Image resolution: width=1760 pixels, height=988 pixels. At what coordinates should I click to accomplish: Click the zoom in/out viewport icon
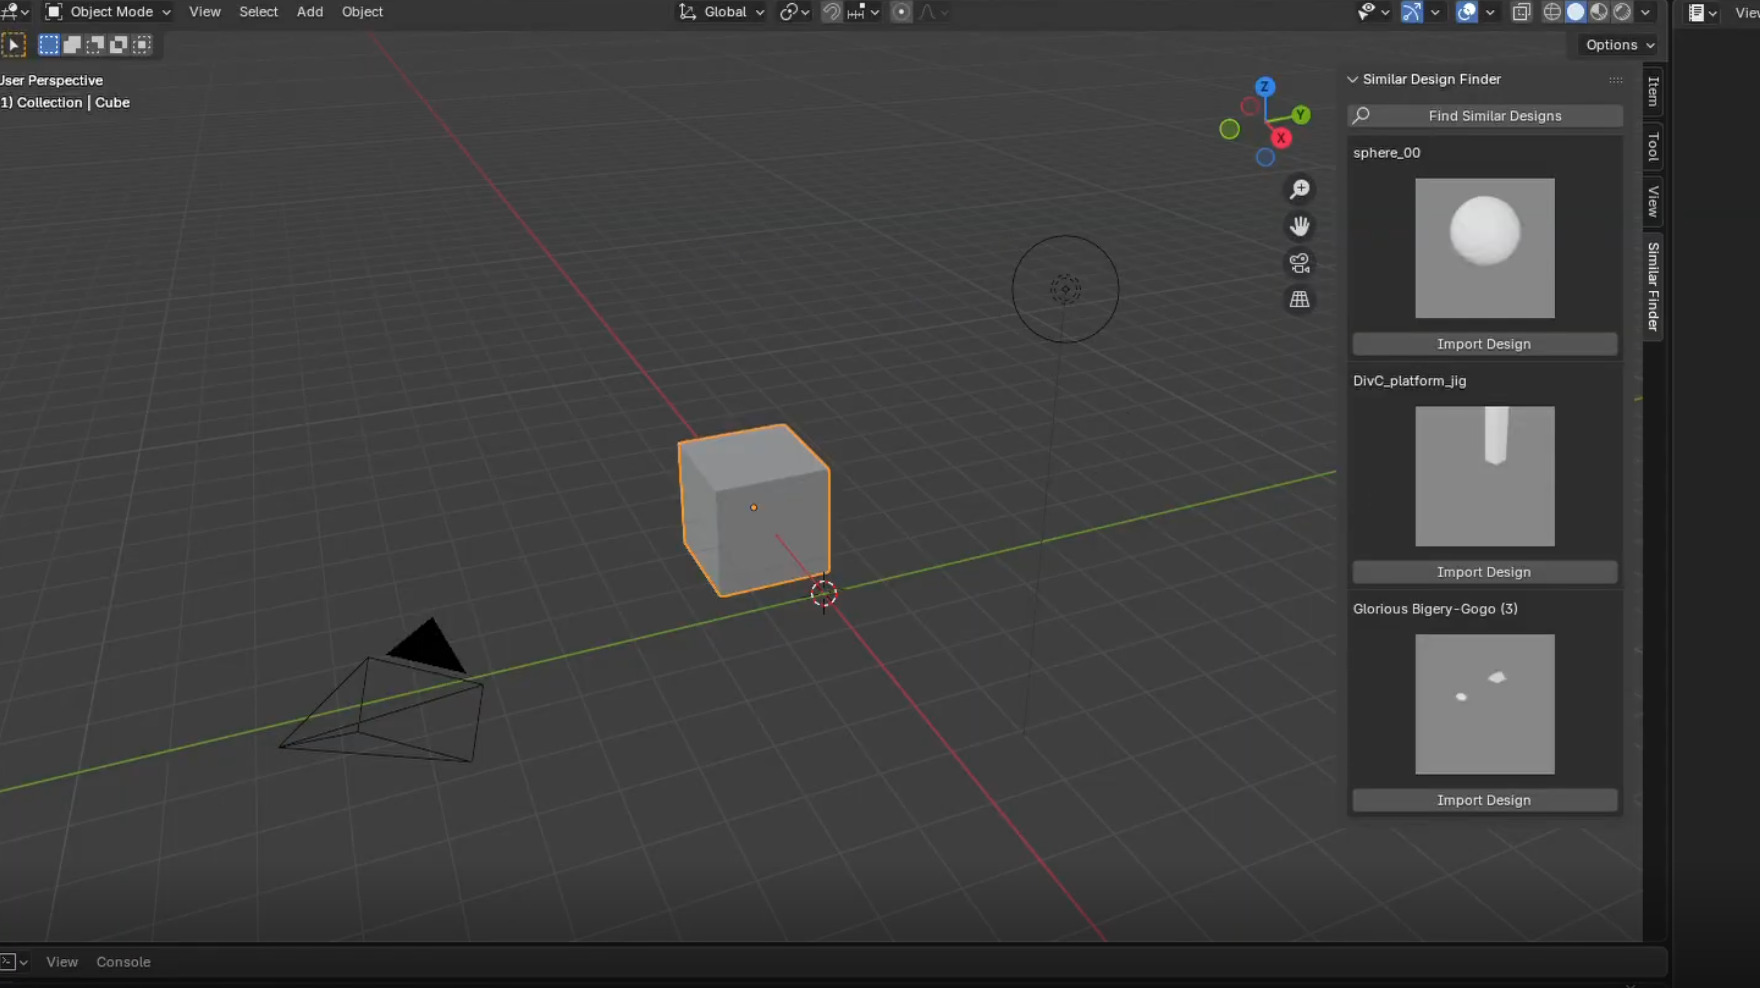point(1299,189)
